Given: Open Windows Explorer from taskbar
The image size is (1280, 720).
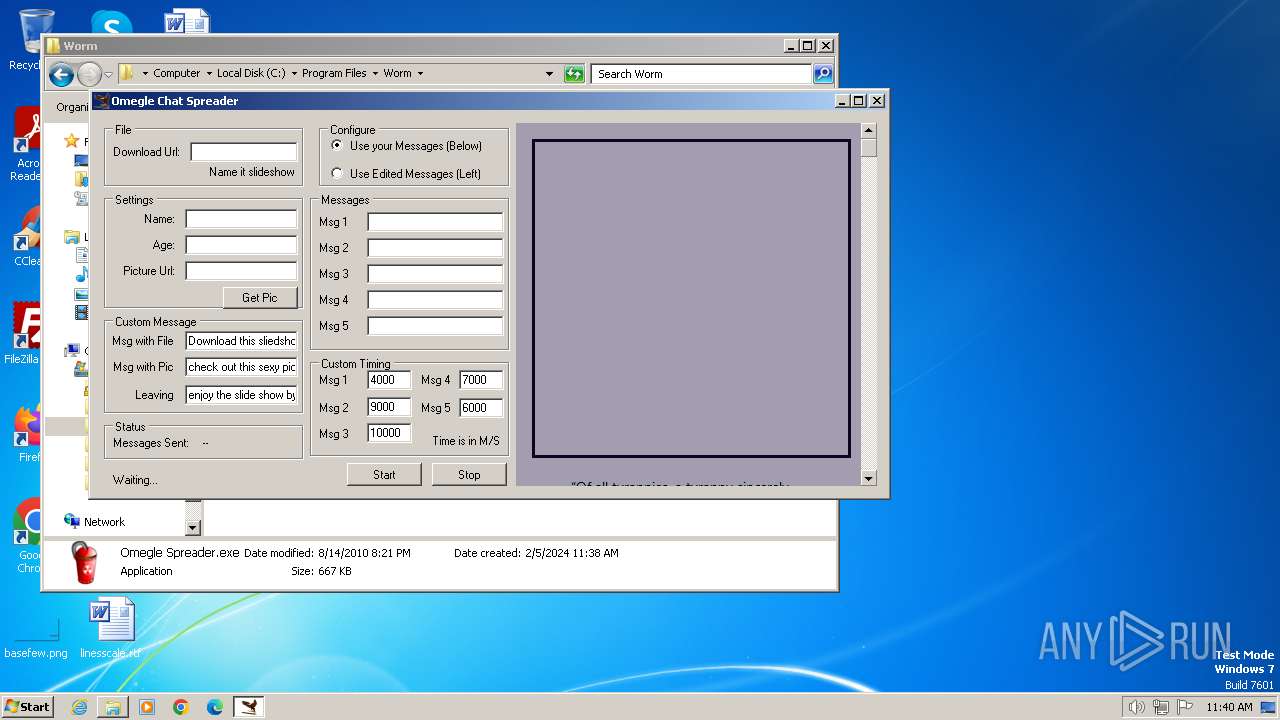Looking at the screenshot, I should point(113,707).
